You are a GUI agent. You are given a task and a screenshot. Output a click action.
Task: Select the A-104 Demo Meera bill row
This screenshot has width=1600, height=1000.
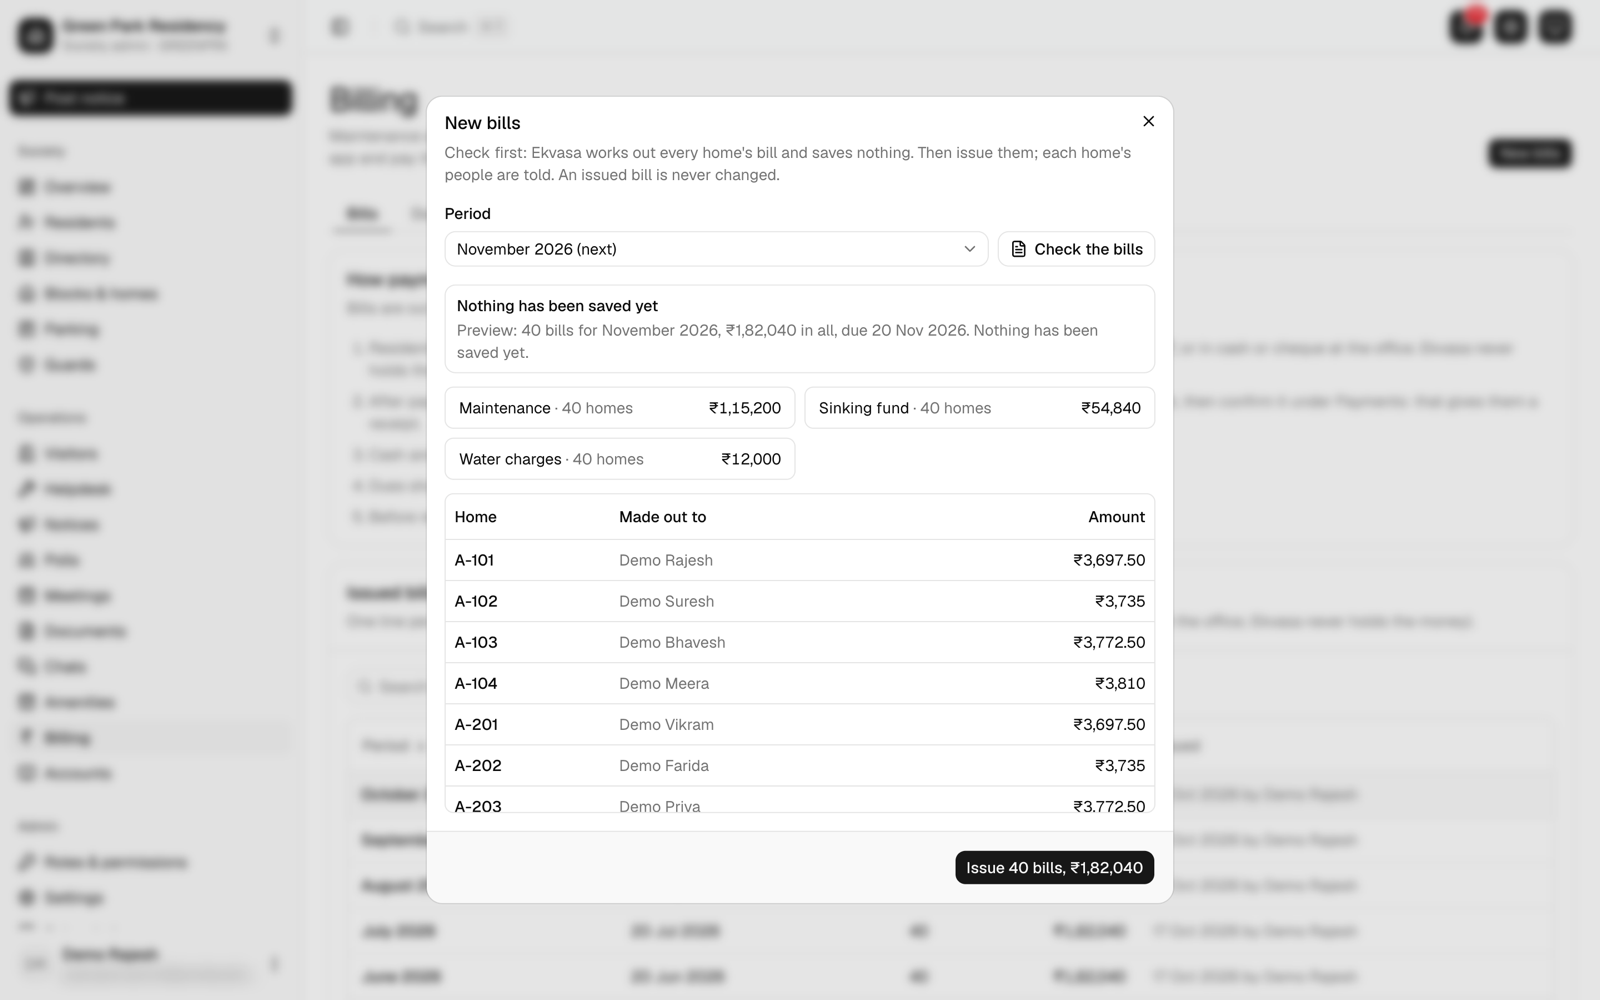click(800, 683)
